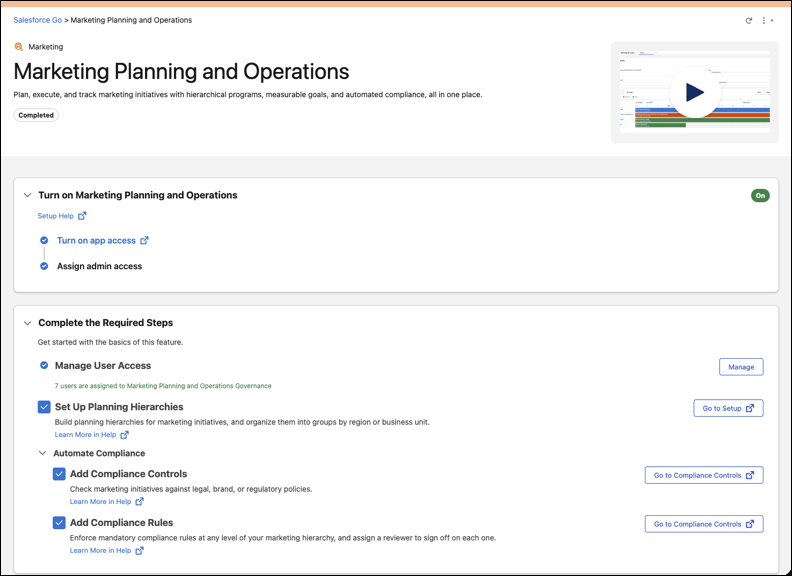Click the Marketing Planning and Operations page title
The height and width of the screenshot is (576, 792).
coord(181,71)
